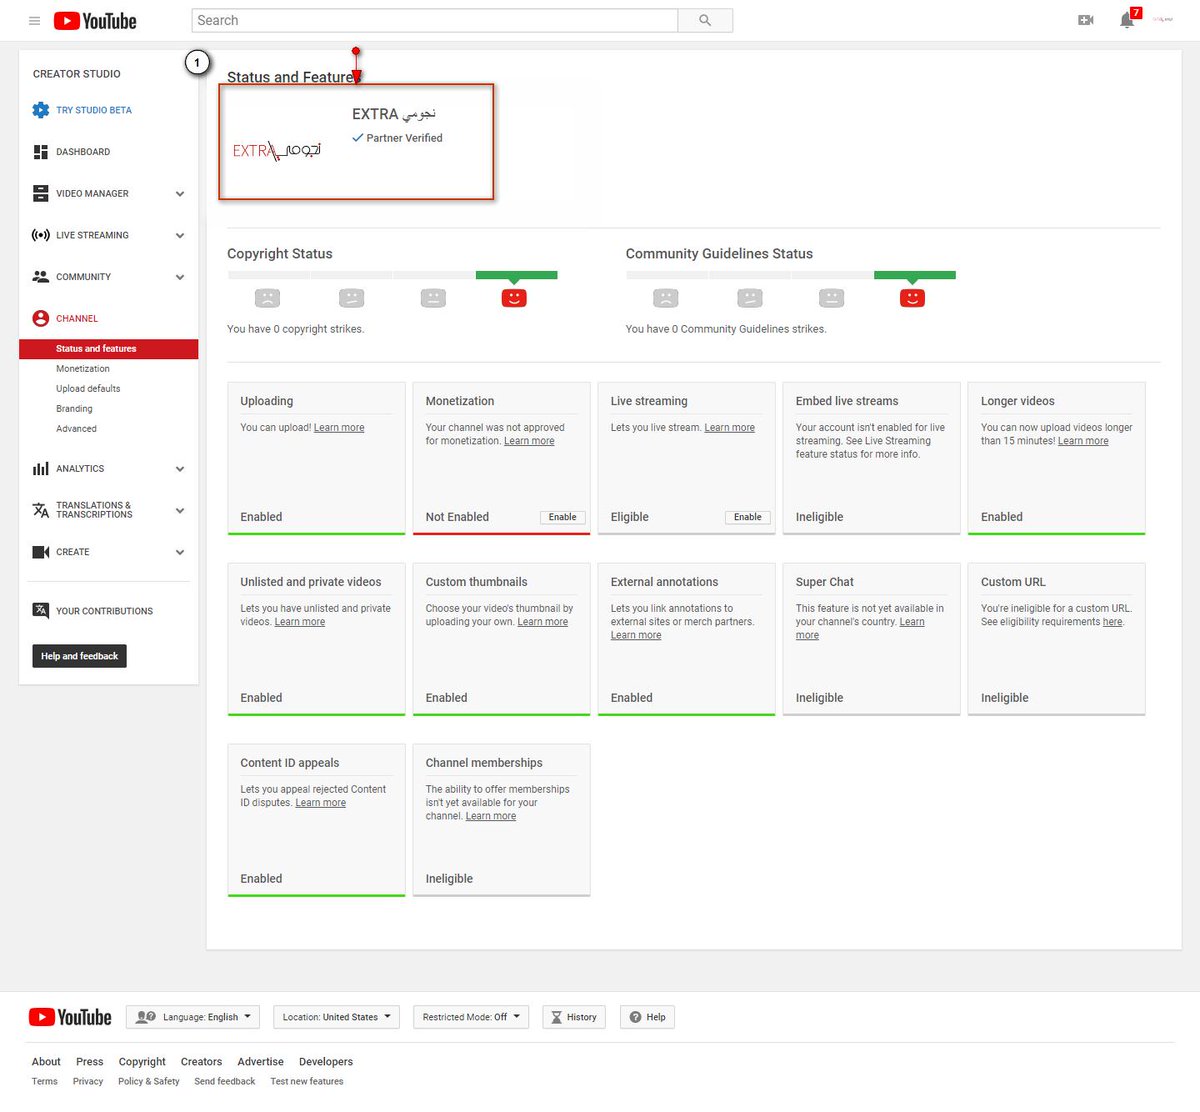The height and width of the screenshot is (1112, 1200).
Task: Click Policy & Safety footer link
Action: [x=149, y=1081]
